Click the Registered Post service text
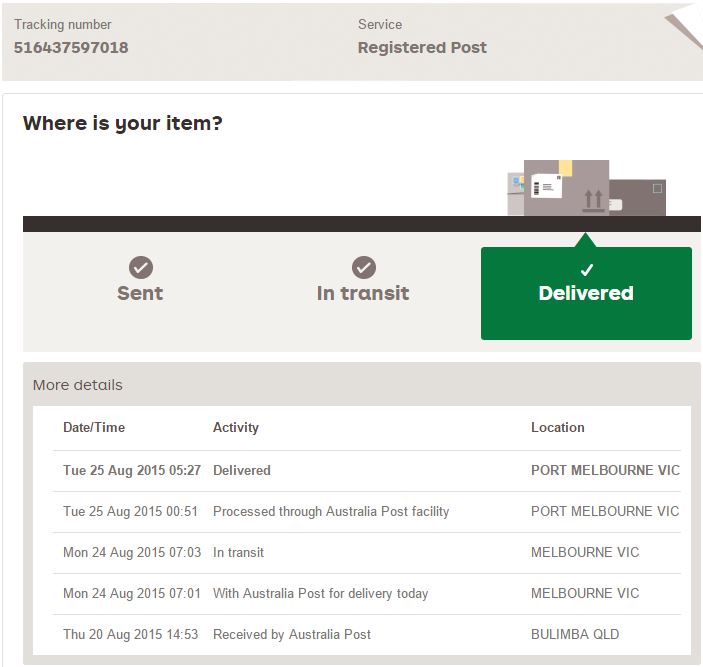Viewport: 703px width, 667px height. (422, 47)
